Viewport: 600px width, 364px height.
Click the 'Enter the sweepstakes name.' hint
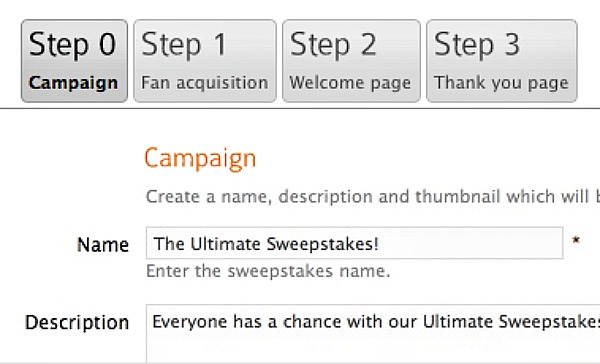[x=268, y=271]
